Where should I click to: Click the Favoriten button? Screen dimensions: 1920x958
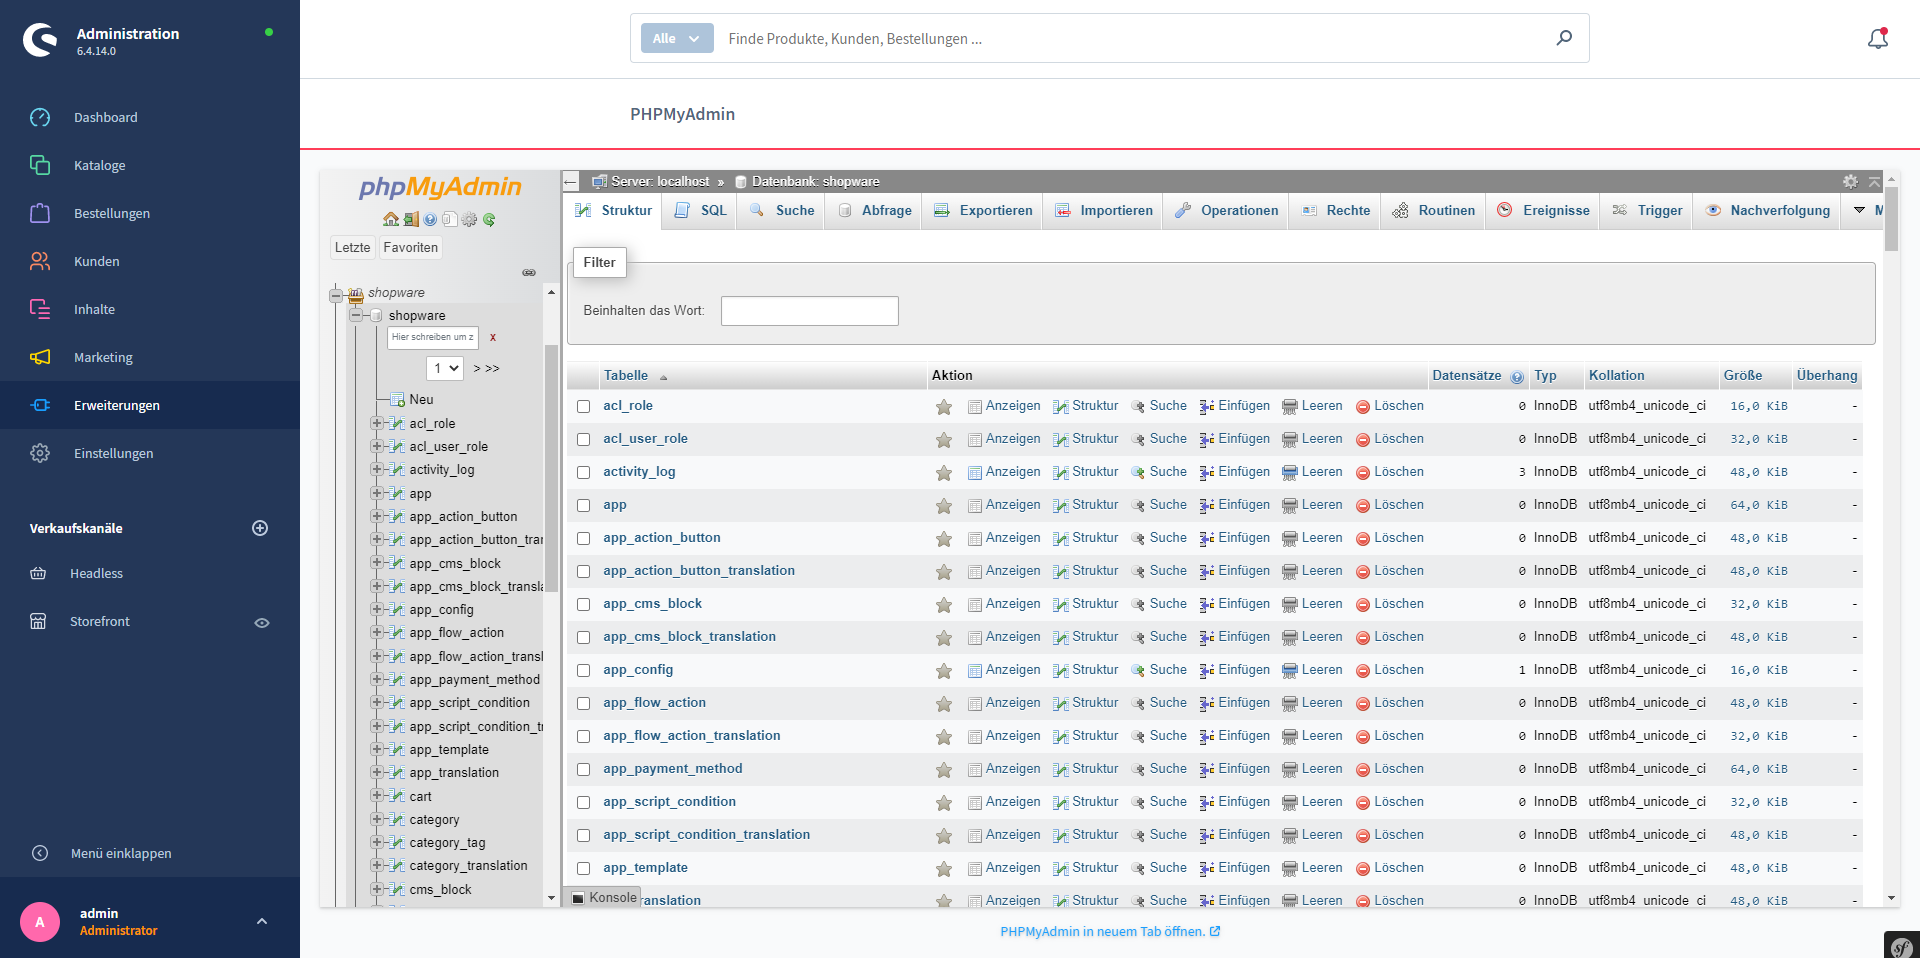[x=411, y=247]
